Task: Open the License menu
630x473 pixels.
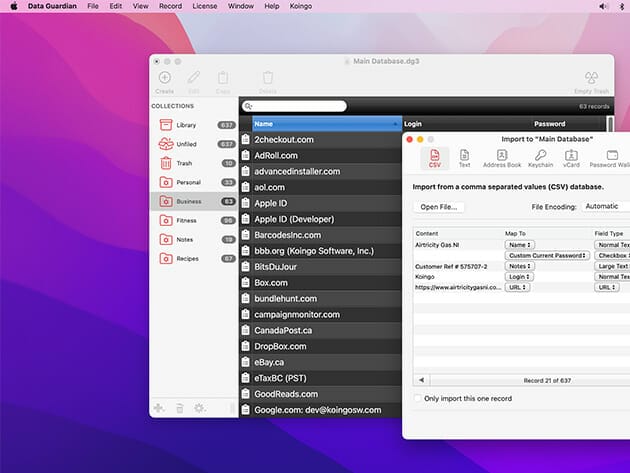Action: click(x=204, y=6)
